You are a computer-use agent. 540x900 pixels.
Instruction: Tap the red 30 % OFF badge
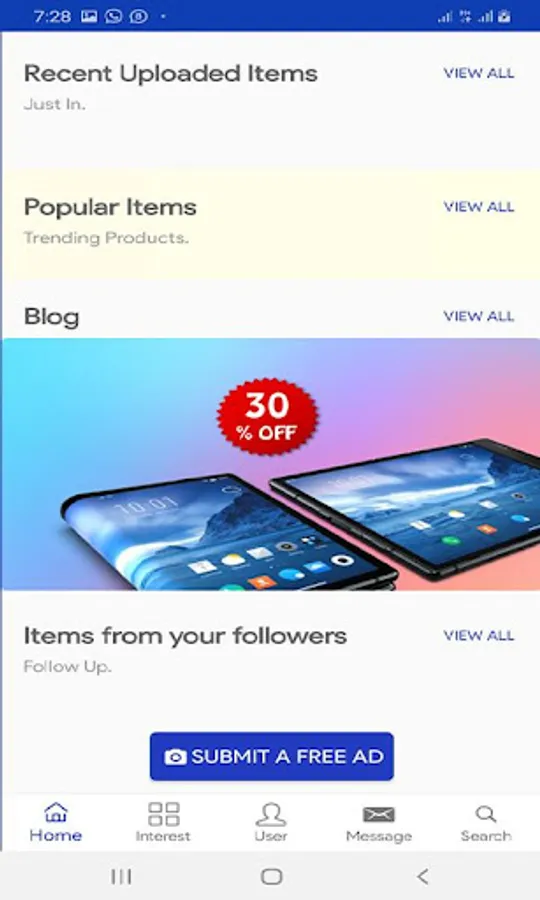click(267, 416)
